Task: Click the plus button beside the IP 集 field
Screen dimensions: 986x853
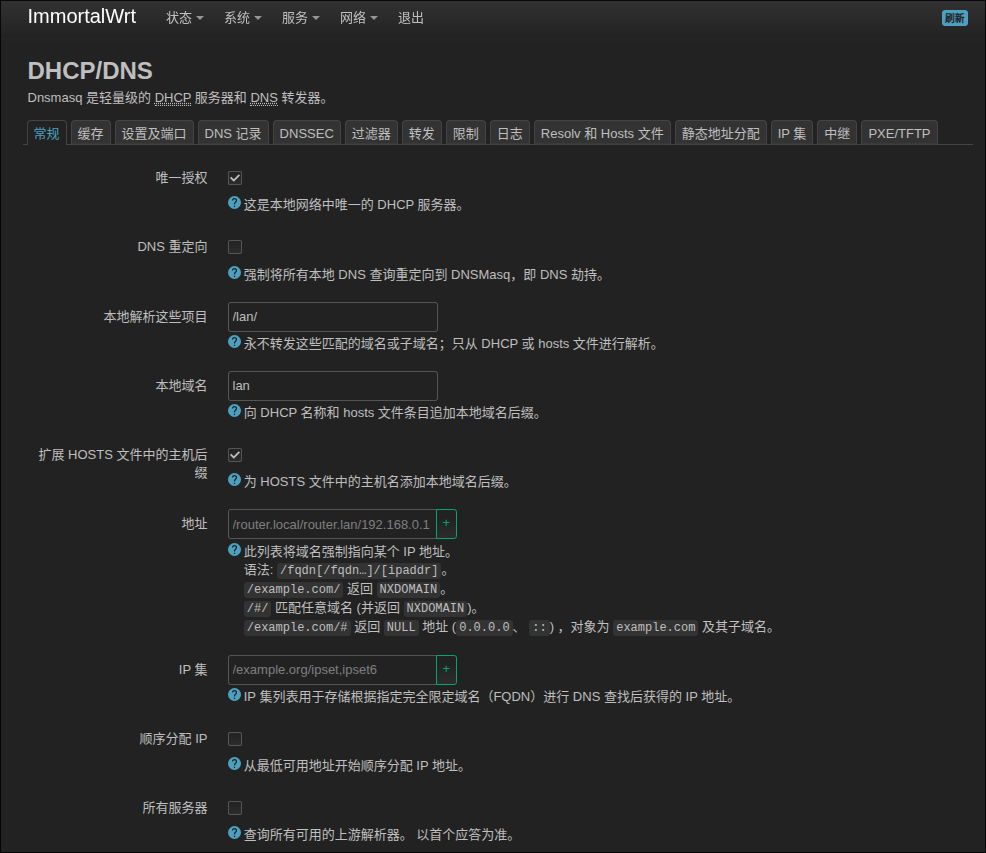Action: [447, 669]
